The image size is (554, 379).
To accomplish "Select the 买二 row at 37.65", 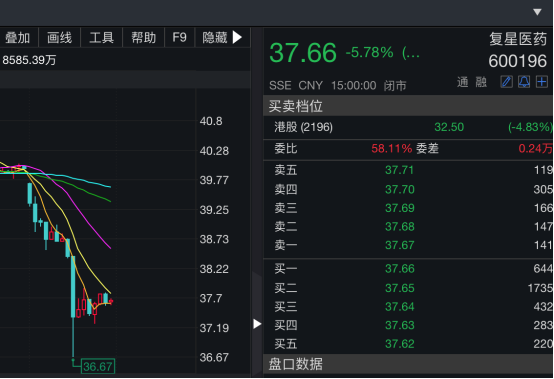I will pyautogui.click(x=408, y=288).
